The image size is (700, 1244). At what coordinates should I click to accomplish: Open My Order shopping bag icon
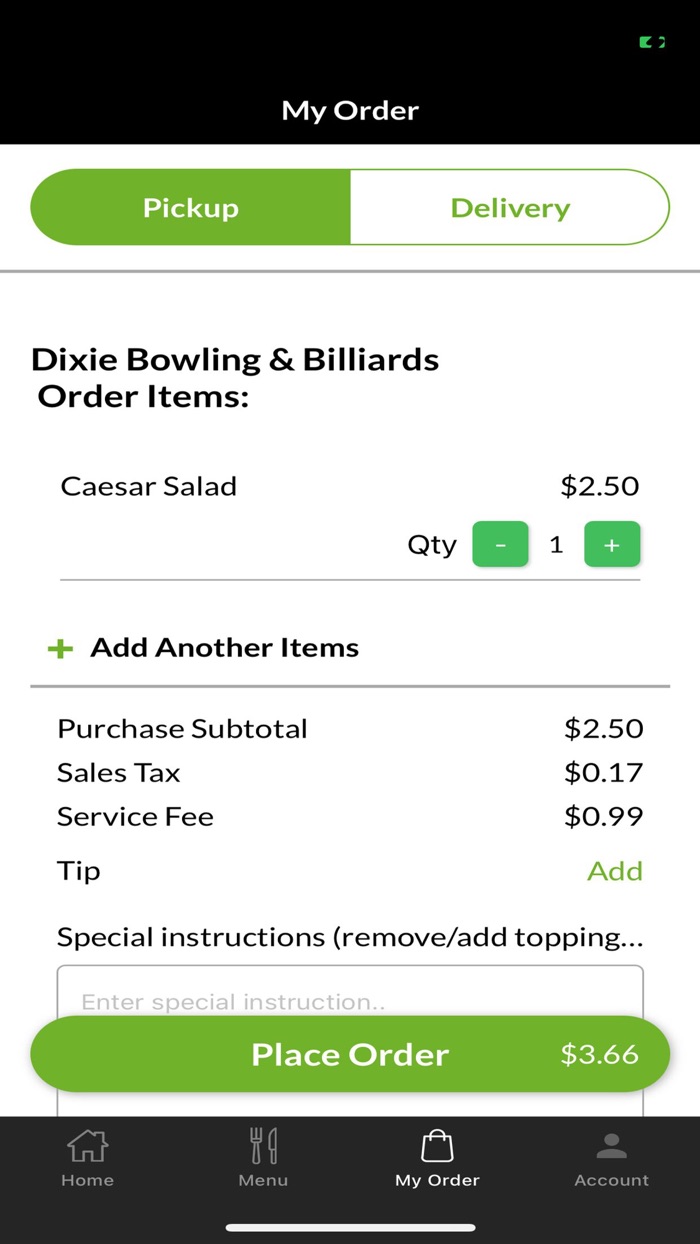pos(437,1144)
